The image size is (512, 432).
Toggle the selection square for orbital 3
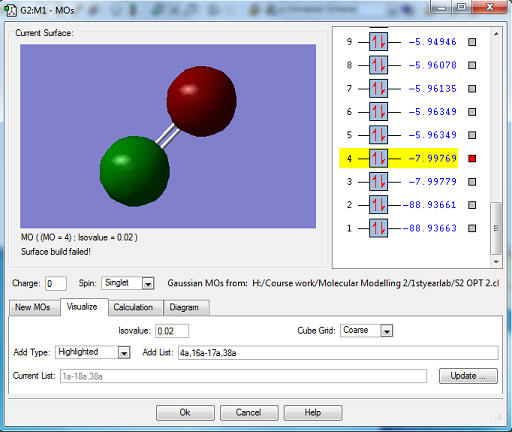tap(472, 182)
